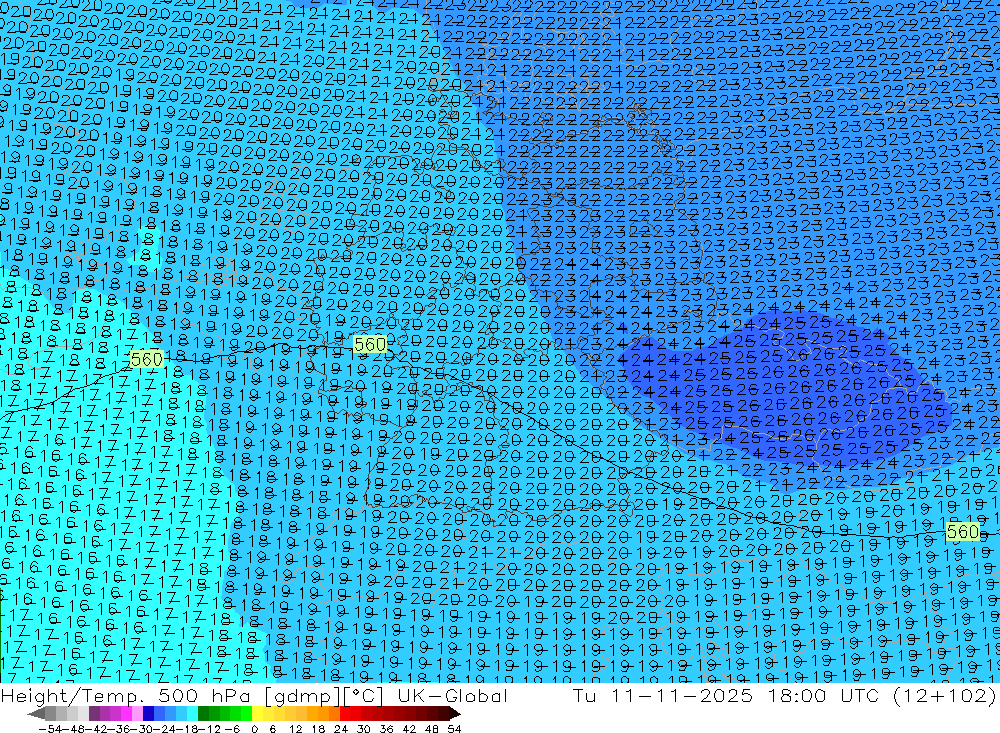Click the forecast date Tu 11-11-2025

coord(663,695)
